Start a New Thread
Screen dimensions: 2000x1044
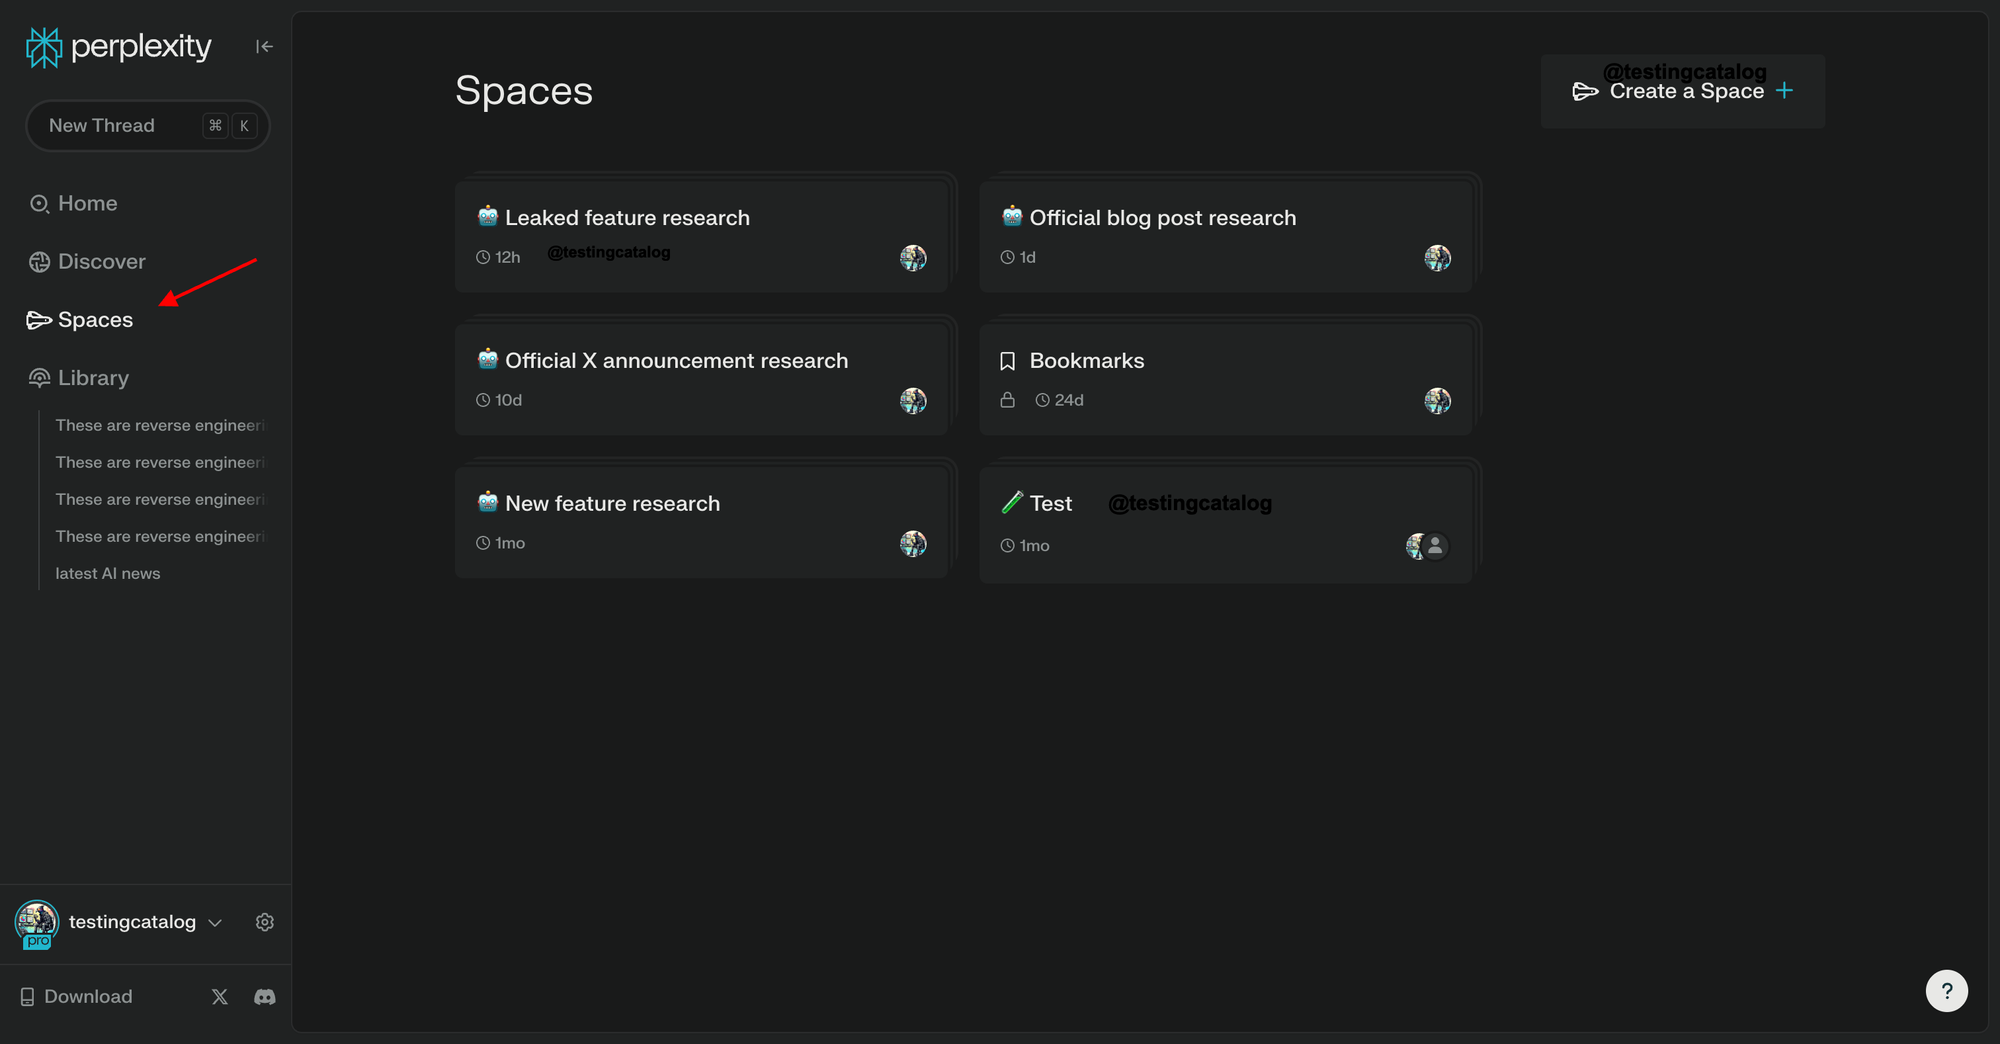[148, 126]
